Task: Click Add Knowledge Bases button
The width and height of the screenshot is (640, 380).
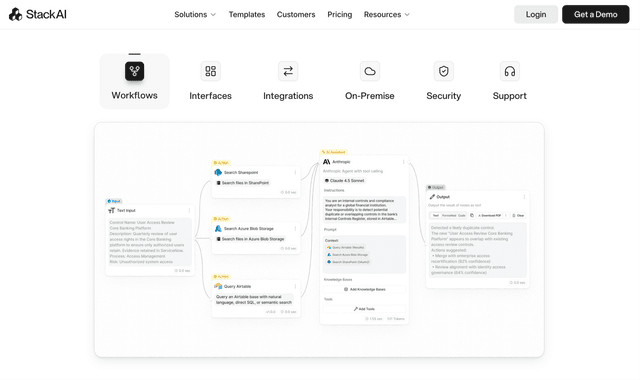Action: coord(364,289)
